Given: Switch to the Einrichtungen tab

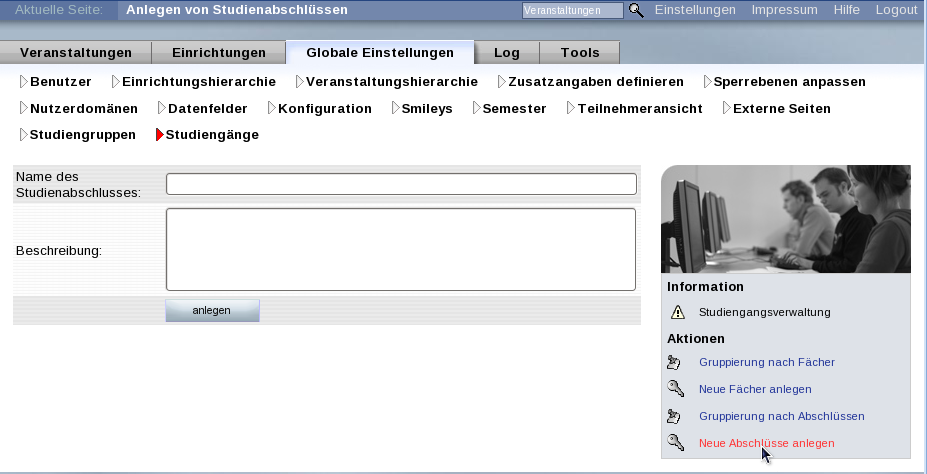Looking at the screenshot, I should tap(219, 53).
